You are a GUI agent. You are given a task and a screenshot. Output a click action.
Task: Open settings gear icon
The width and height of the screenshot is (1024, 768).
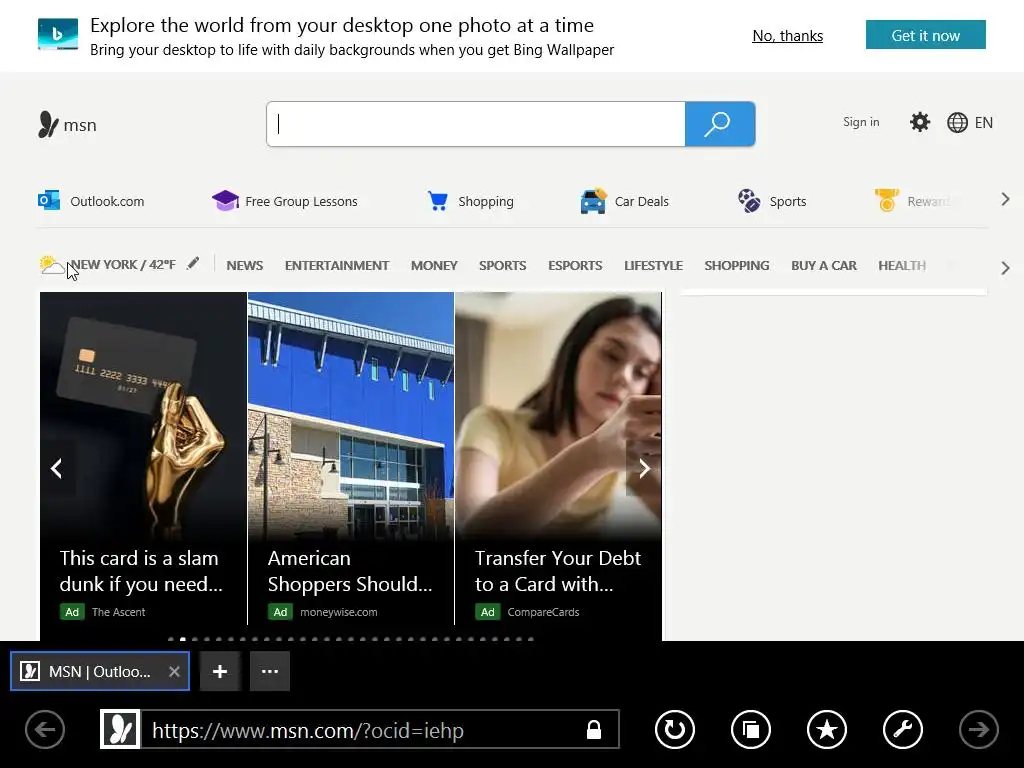920,122
